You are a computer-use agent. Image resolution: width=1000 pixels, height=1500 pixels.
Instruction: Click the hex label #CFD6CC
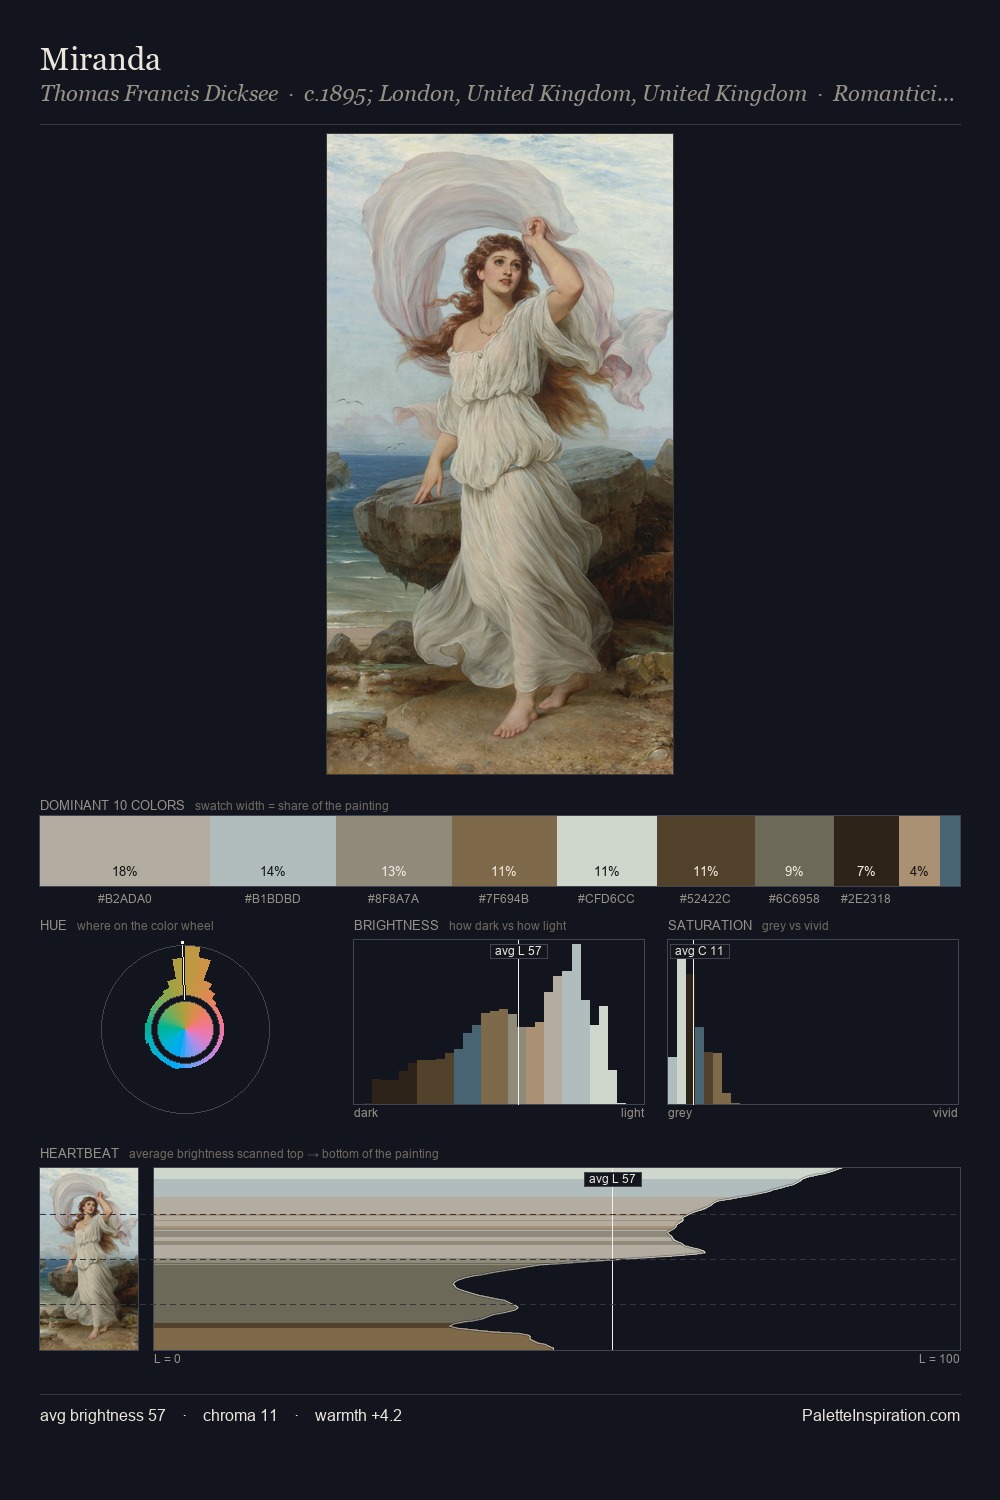pyautogui.click(x=607, y=899)
